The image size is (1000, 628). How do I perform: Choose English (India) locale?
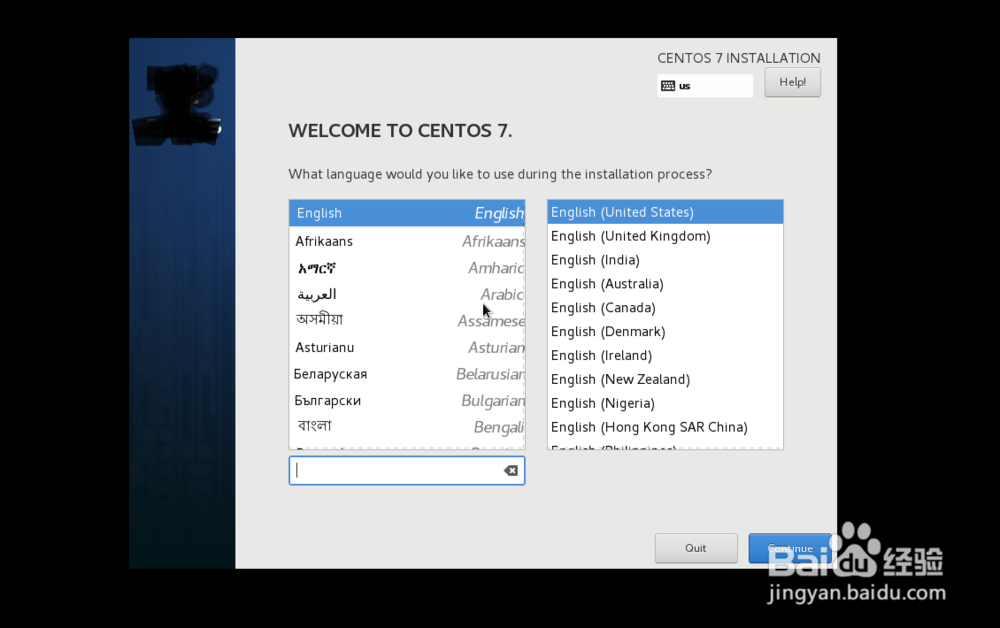pos(665,260)
